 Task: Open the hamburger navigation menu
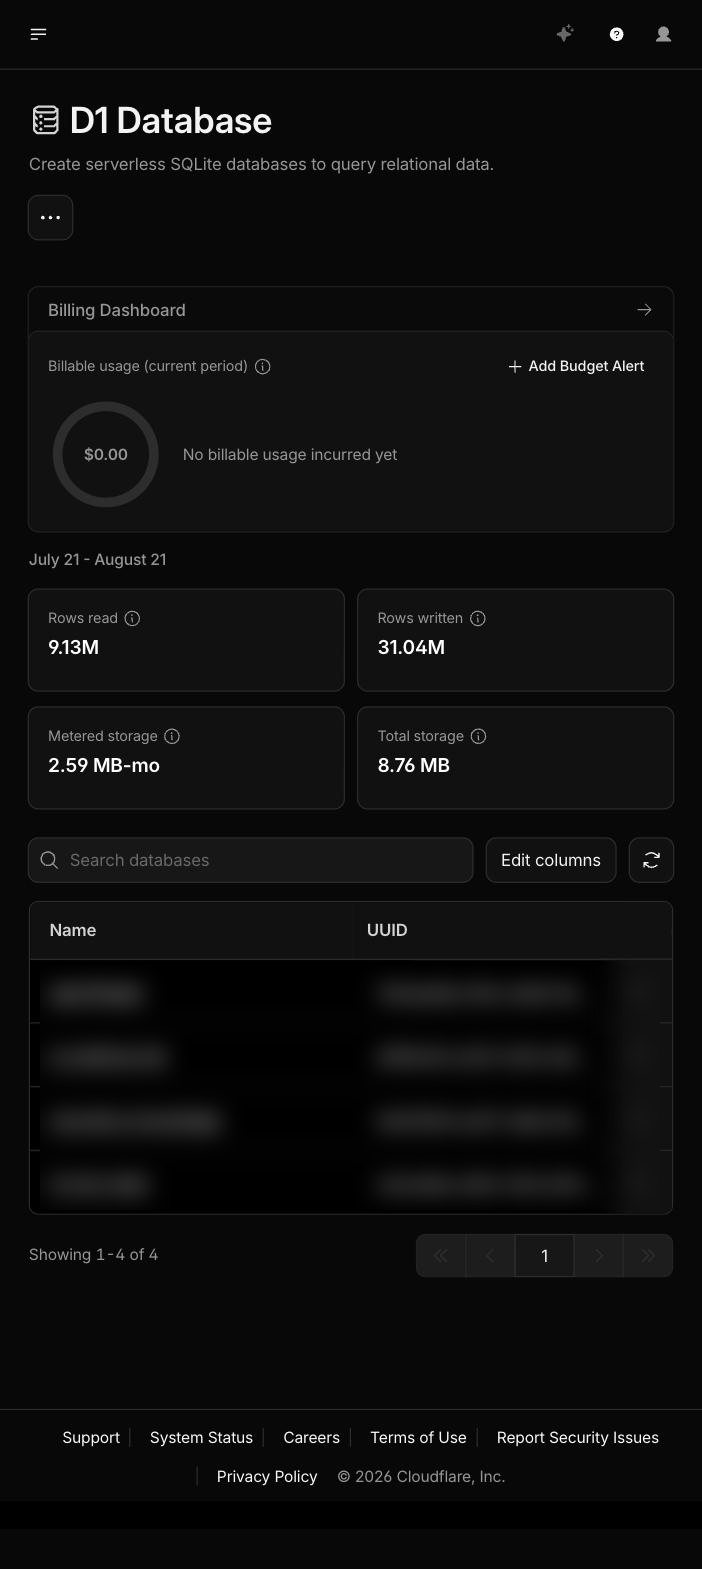[38, 34]
